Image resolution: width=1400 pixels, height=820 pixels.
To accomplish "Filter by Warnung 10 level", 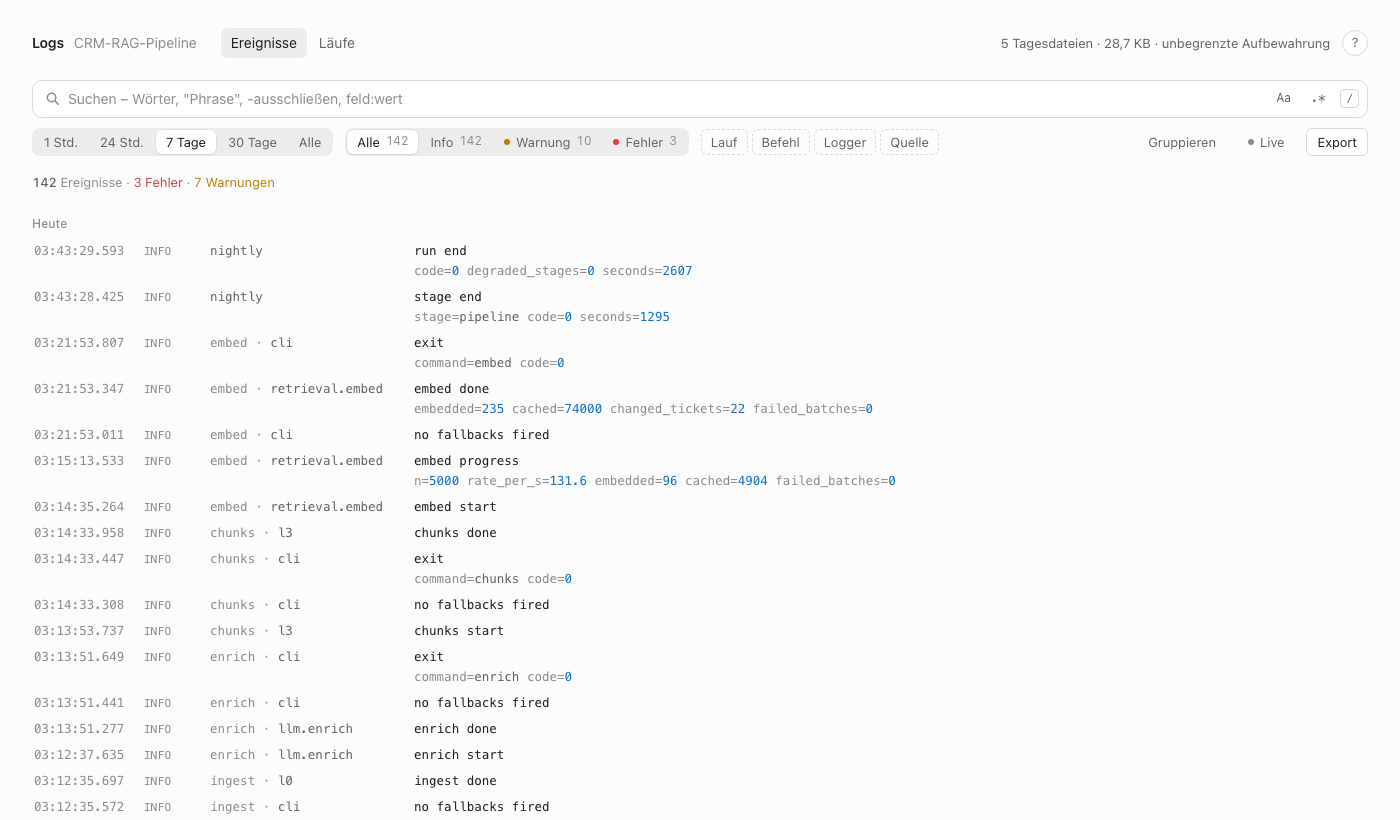I will (x=547, y=142).
